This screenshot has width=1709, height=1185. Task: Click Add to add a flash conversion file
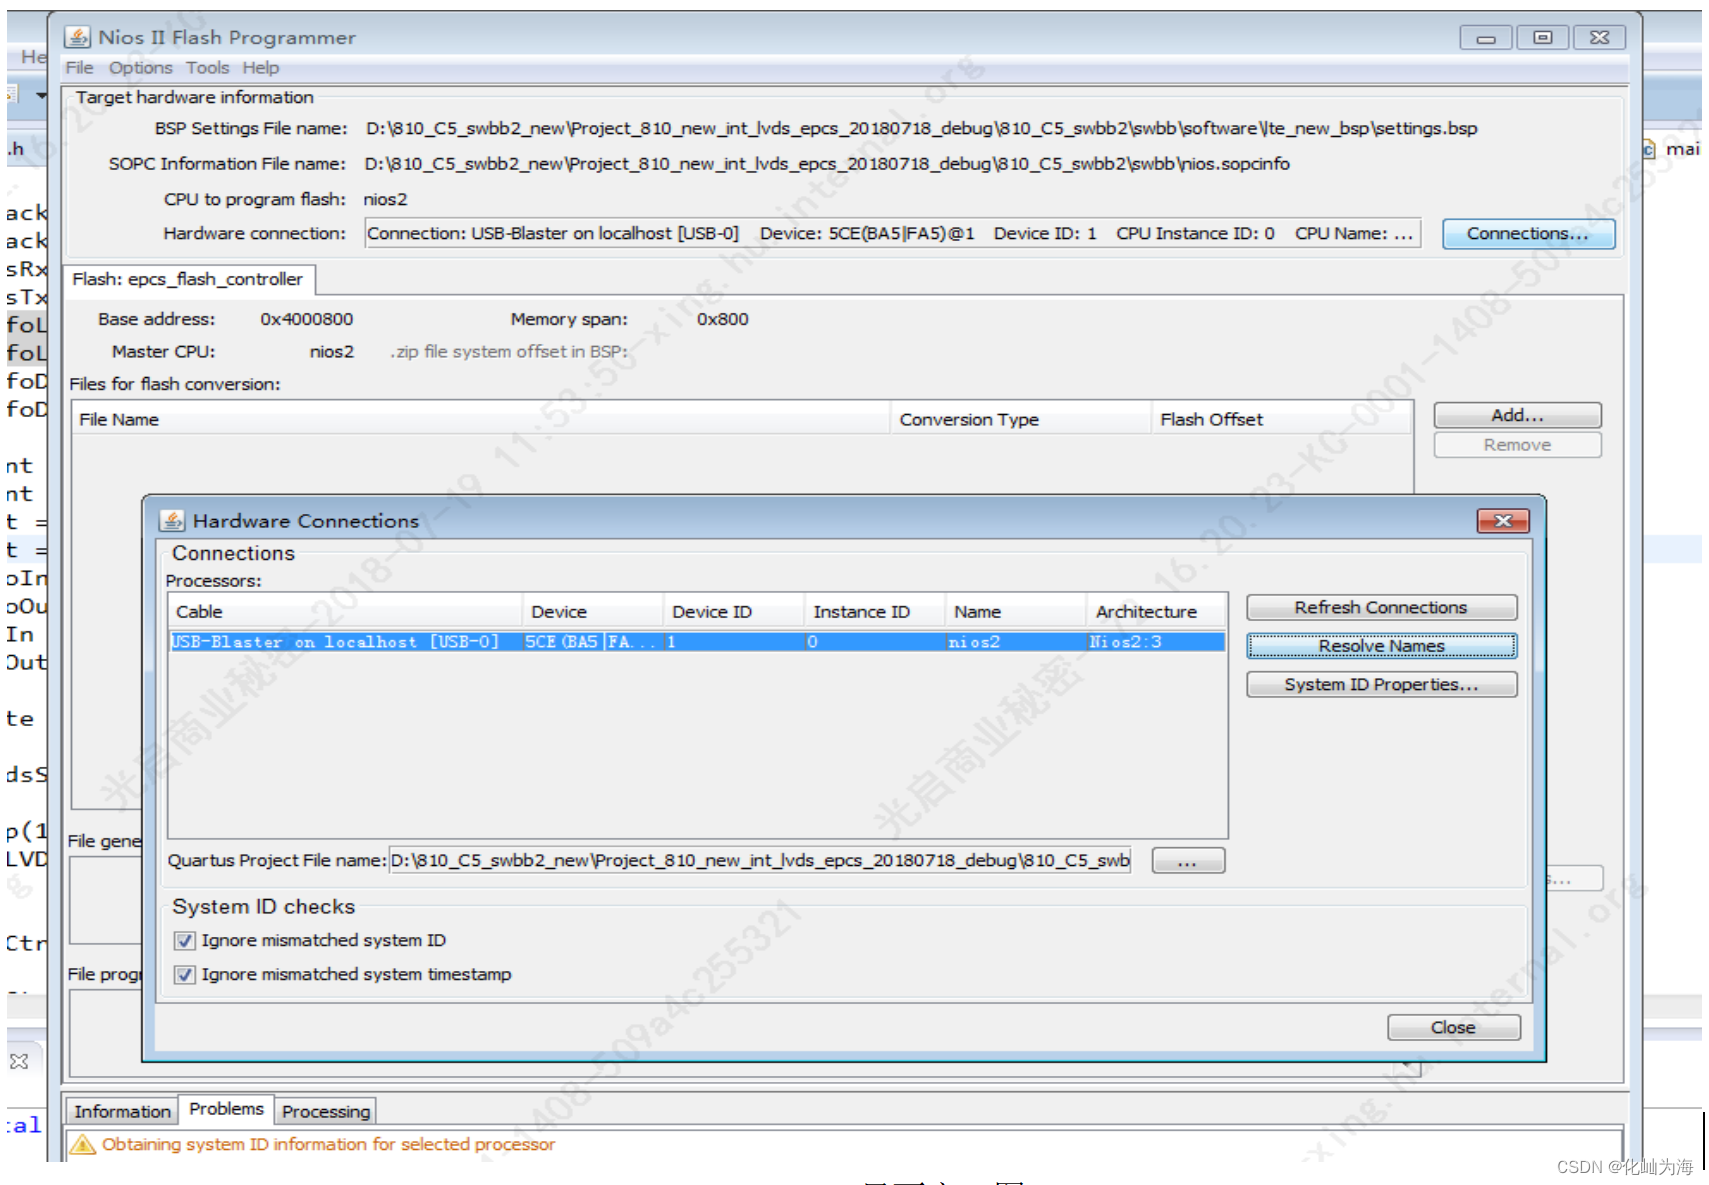1516,415
